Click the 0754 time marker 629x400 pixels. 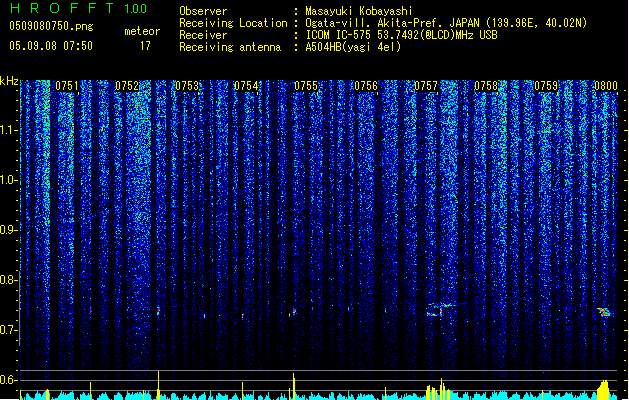tap(246, 86)
